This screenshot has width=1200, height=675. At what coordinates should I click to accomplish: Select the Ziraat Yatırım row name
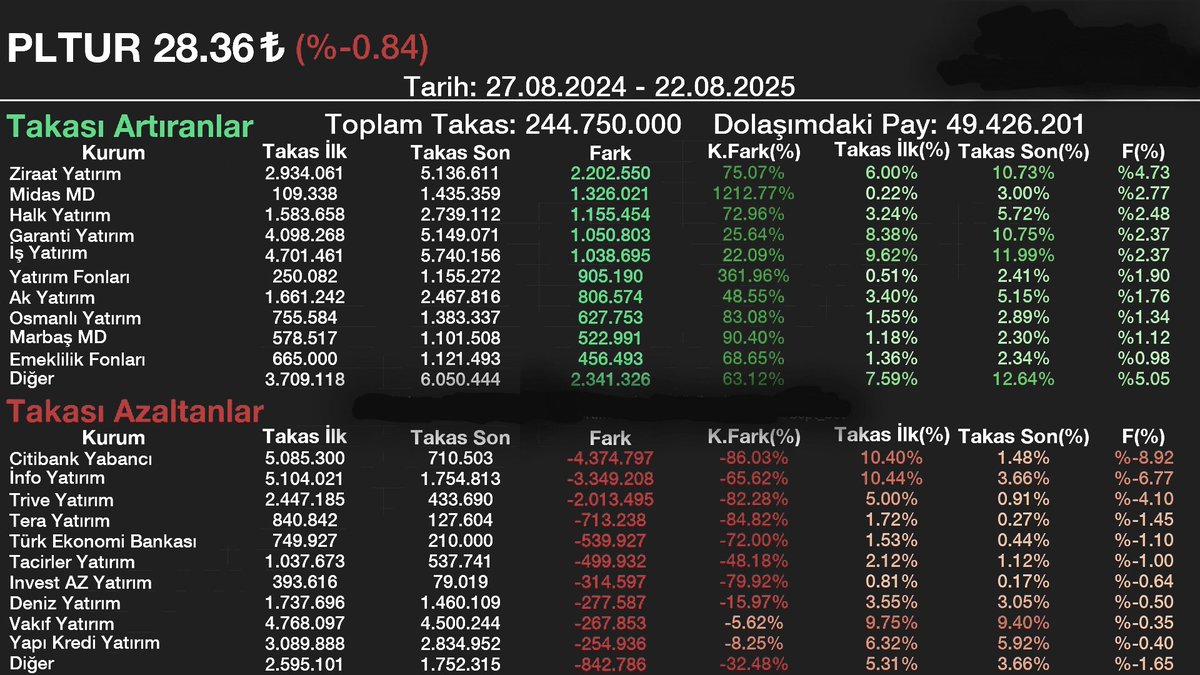pos(65,174)
